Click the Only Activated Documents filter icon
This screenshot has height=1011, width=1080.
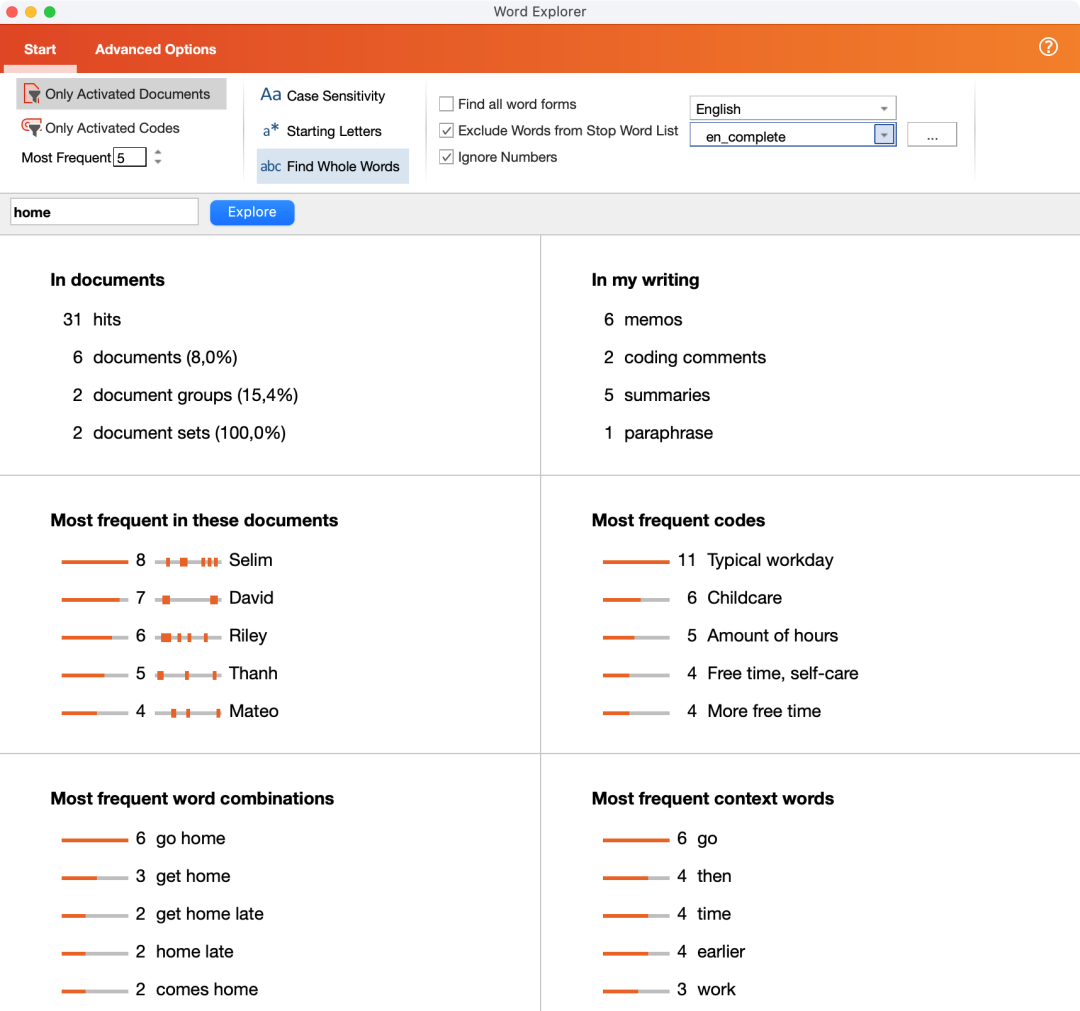[x=32, y=94]
